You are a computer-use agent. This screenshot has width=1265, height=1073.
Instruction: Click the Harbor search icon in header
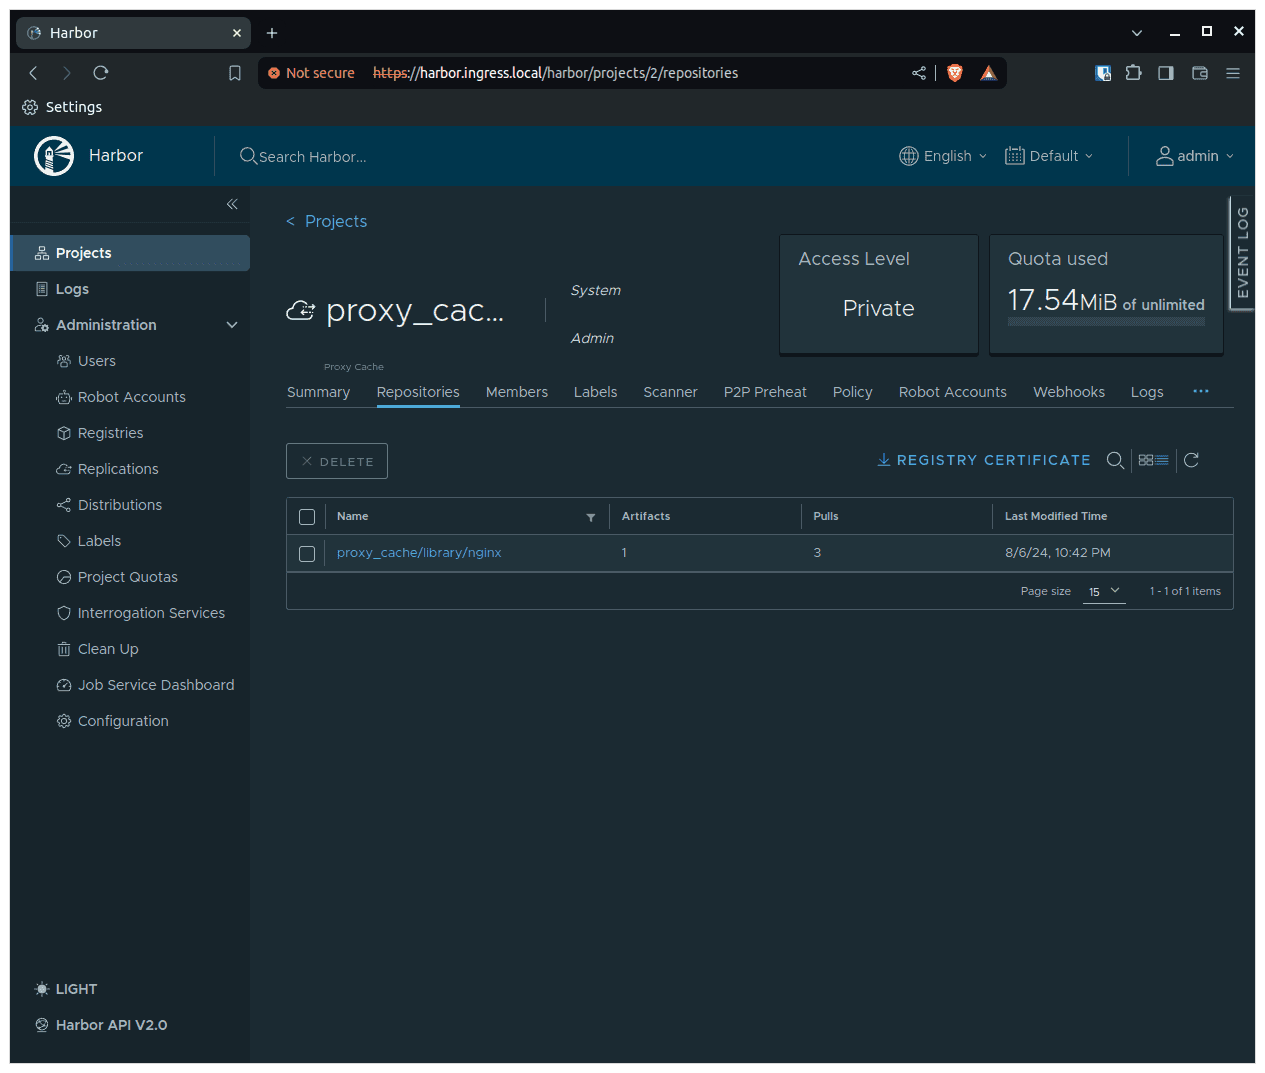coord(248,156)
